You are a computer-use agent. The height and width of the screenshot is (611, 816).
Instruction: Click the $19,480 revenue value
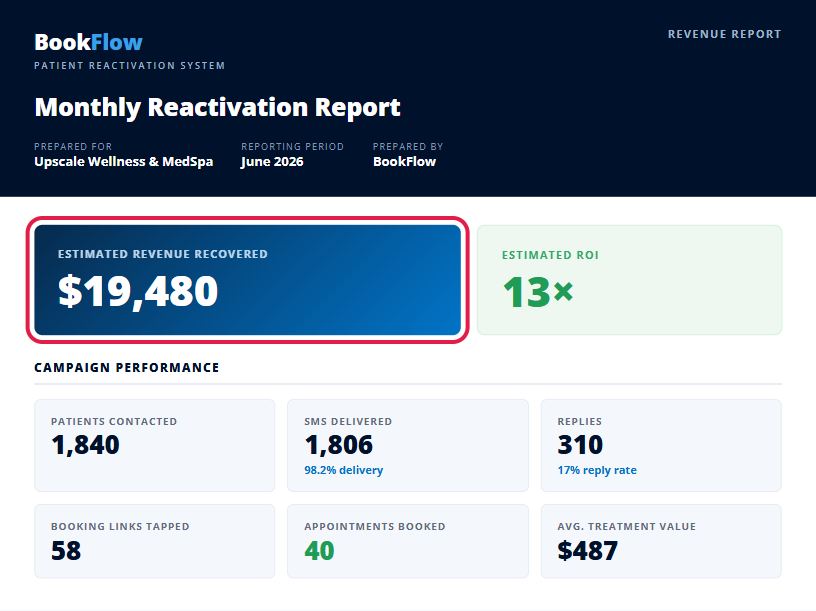point(138,291)
